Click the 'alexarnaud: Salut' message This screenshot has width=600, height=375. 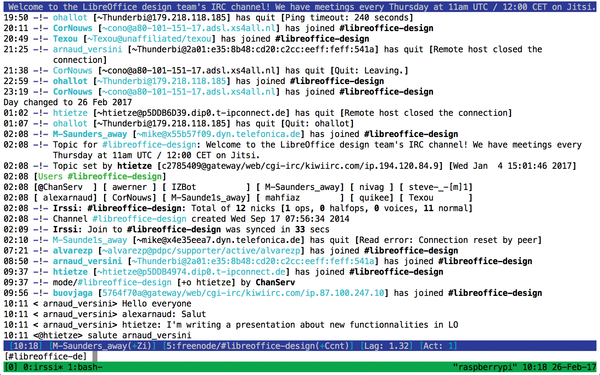tap(164, 315)
